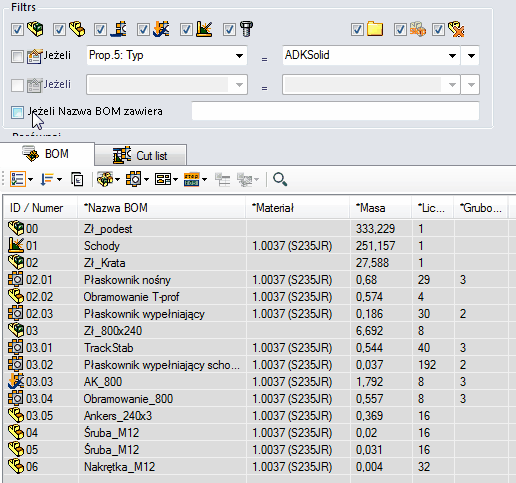This screenshot has width=516, height=483.
Task: Select the Obramowanie_800 row
Action: click(260, 399)
